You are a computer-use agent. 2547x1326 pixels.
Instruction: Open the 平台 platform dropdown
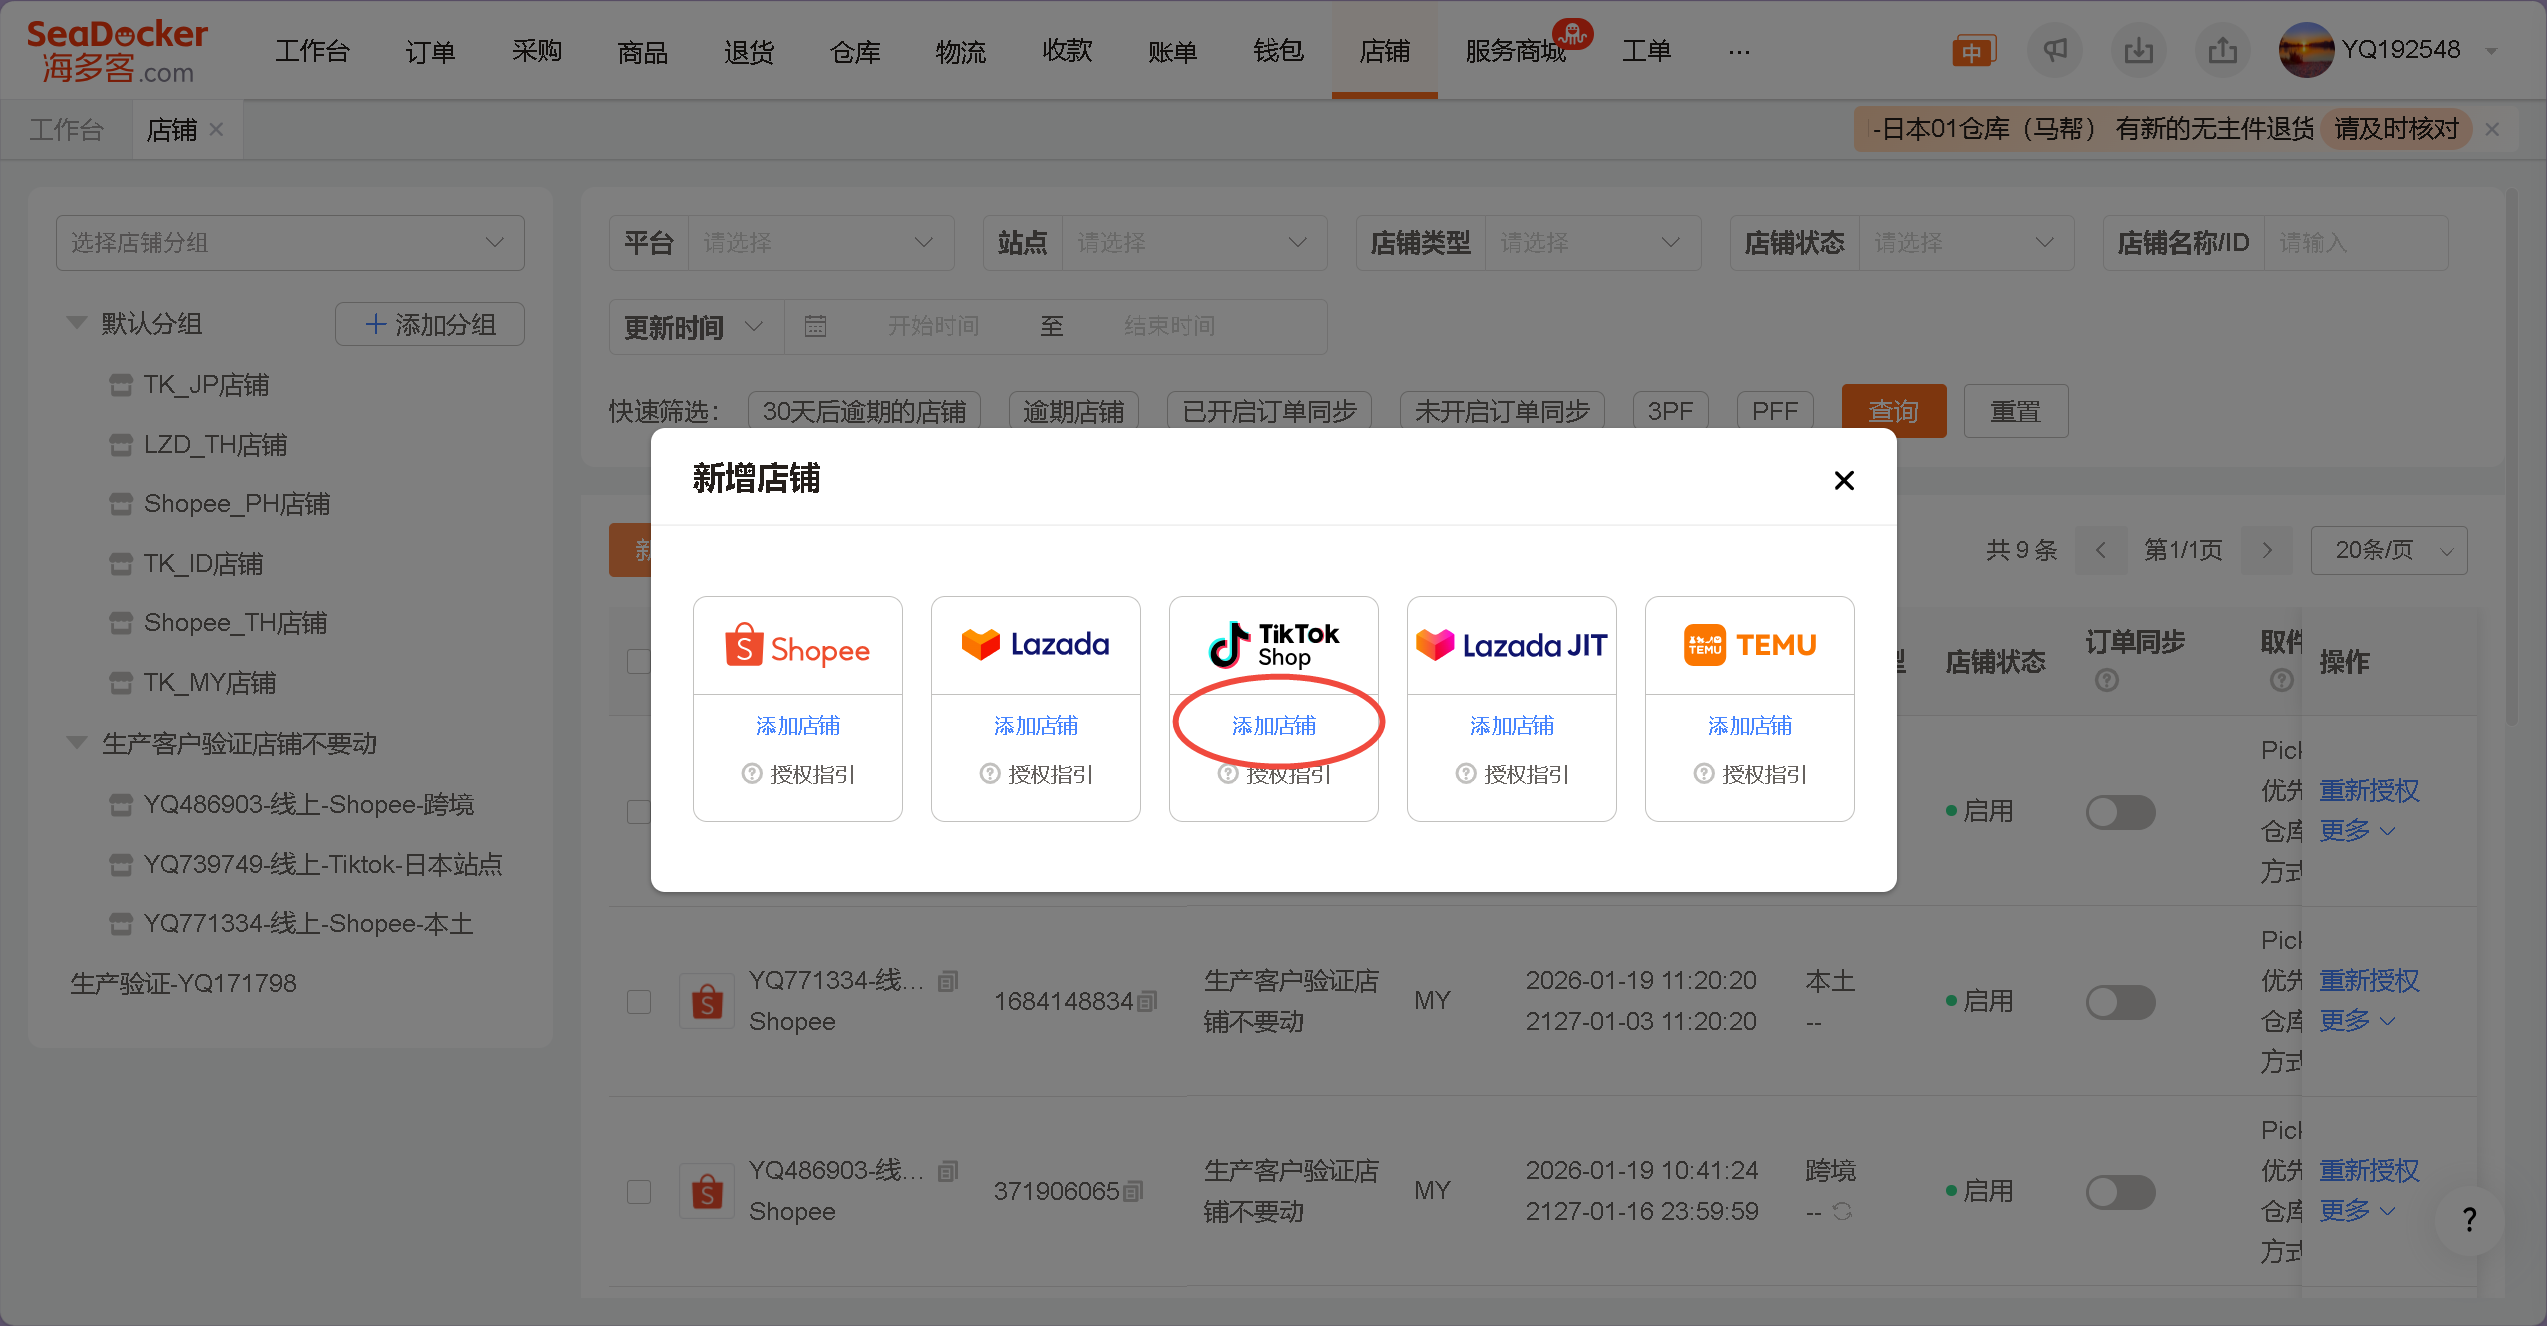coord(820,242)
